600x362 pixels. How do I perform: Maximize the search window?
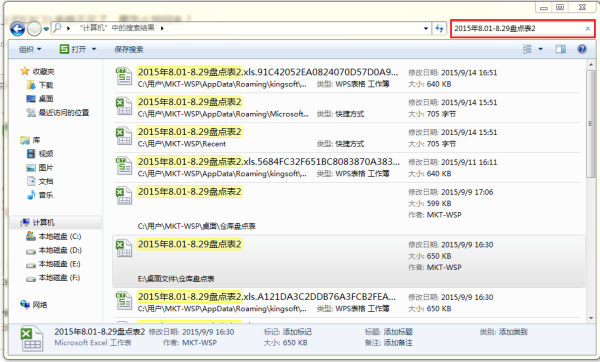click(560, 7)
